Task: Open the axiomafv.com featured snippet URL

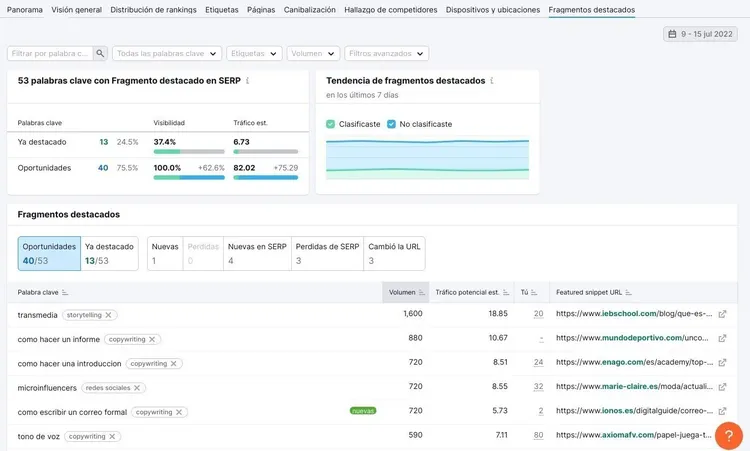Action: pyautogui.click(x=634, y=435)
